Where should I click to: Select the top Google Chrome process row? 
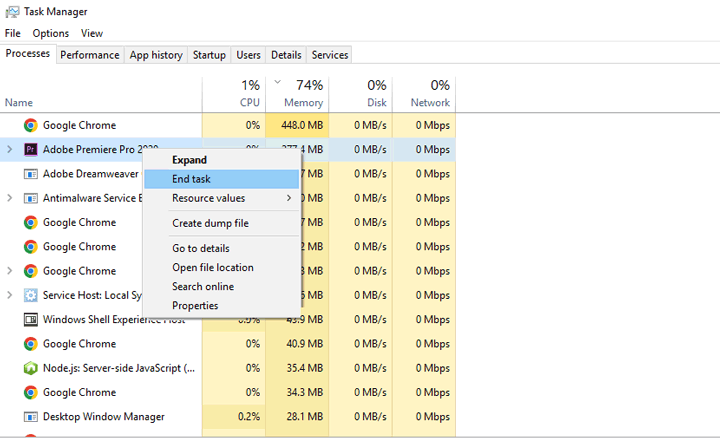point(80,126)
